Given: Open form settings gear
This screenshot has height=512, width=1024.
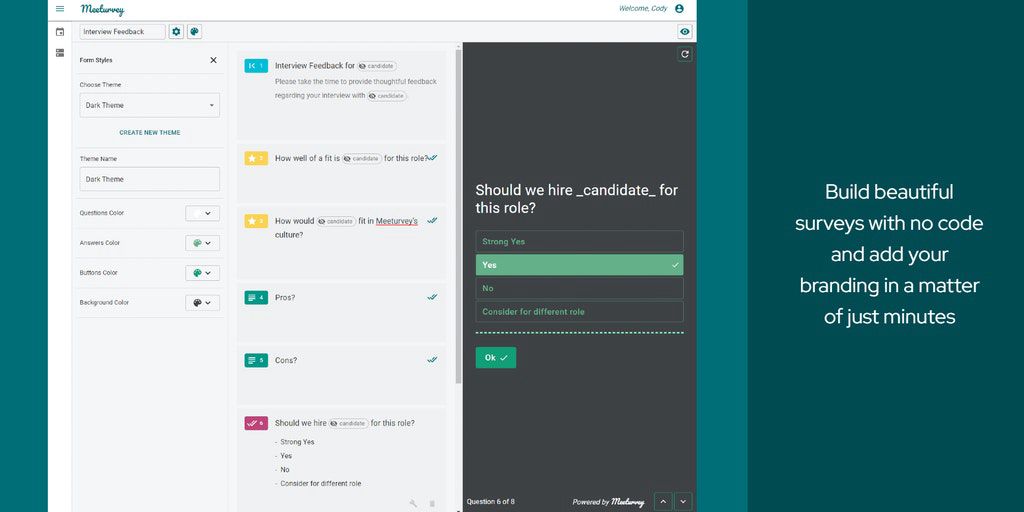Looking at the screenshot, I should click(176, 31).
